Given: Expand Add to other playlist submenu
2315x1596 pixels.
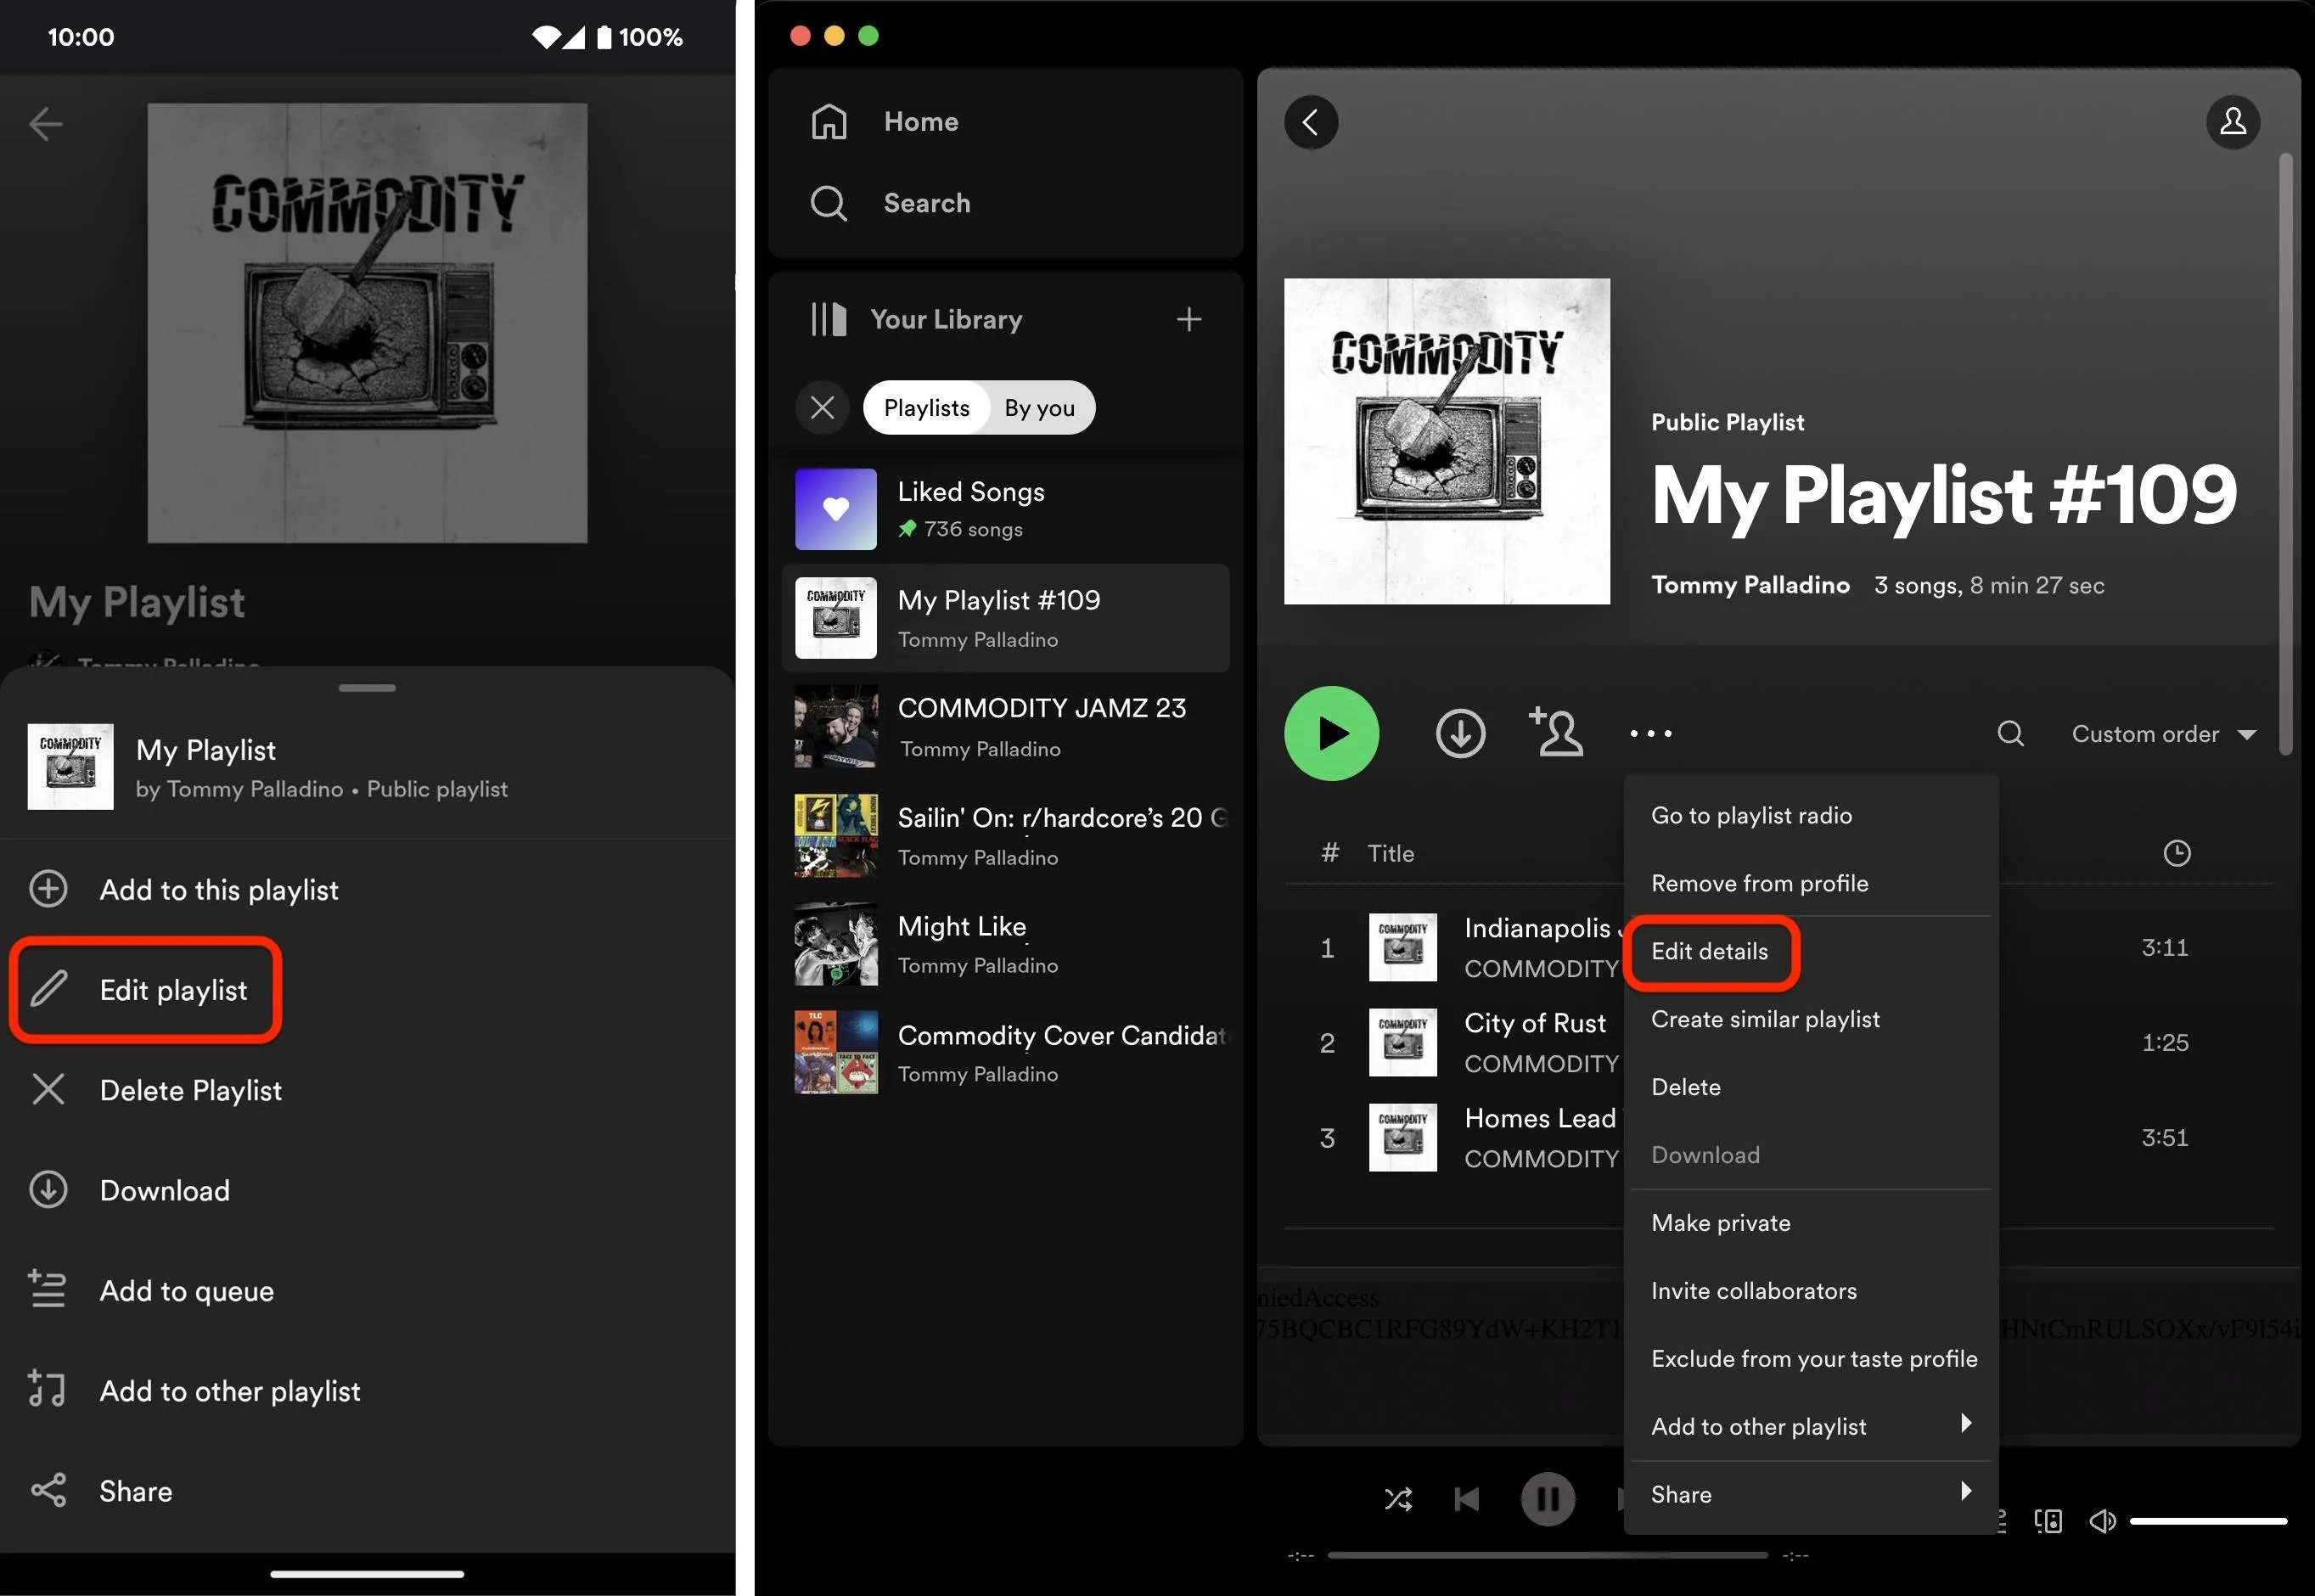Looking at the screenshot, I should click(x=1810, y=1427).
